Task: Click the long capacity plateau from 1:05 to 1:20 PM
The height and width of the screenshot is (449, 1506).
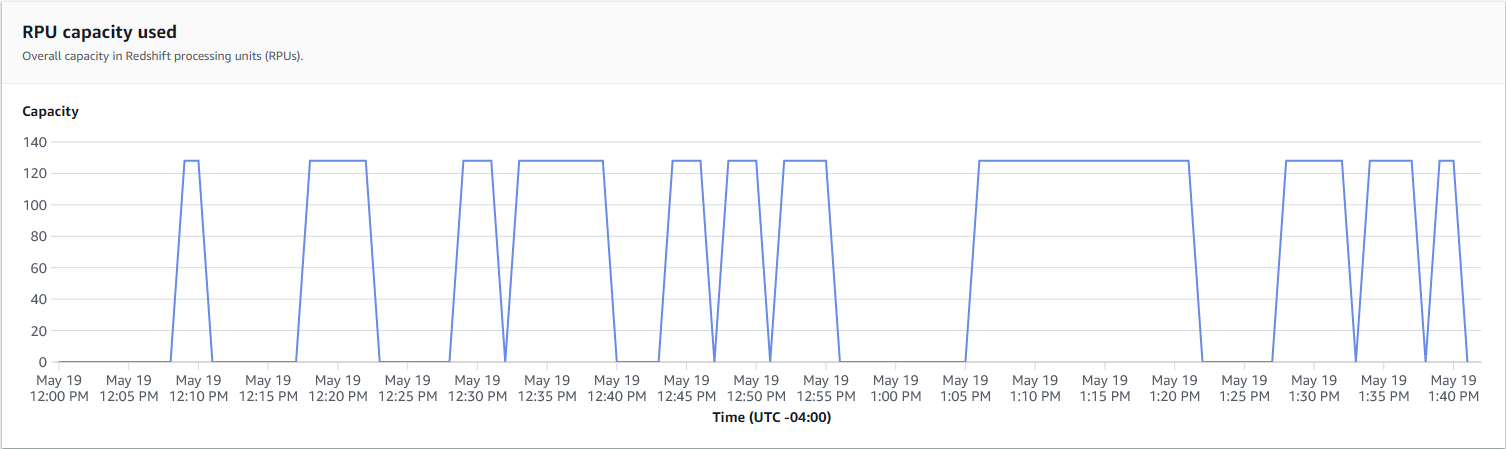Action: [1084, 160]
